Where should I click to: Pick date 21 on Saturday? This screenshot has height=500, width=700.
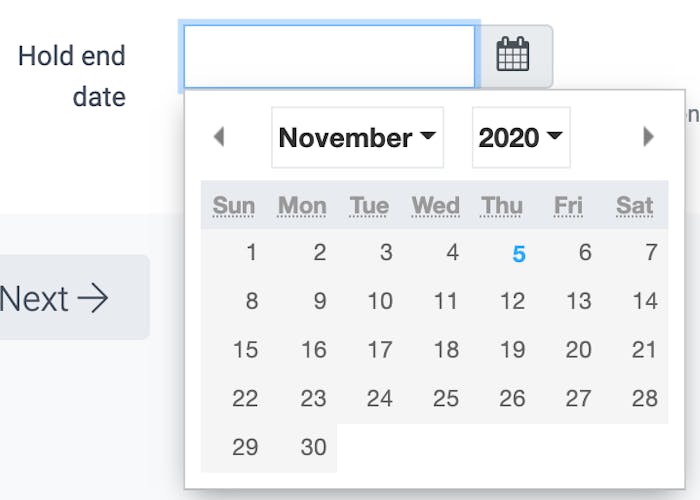pos(644,349)
